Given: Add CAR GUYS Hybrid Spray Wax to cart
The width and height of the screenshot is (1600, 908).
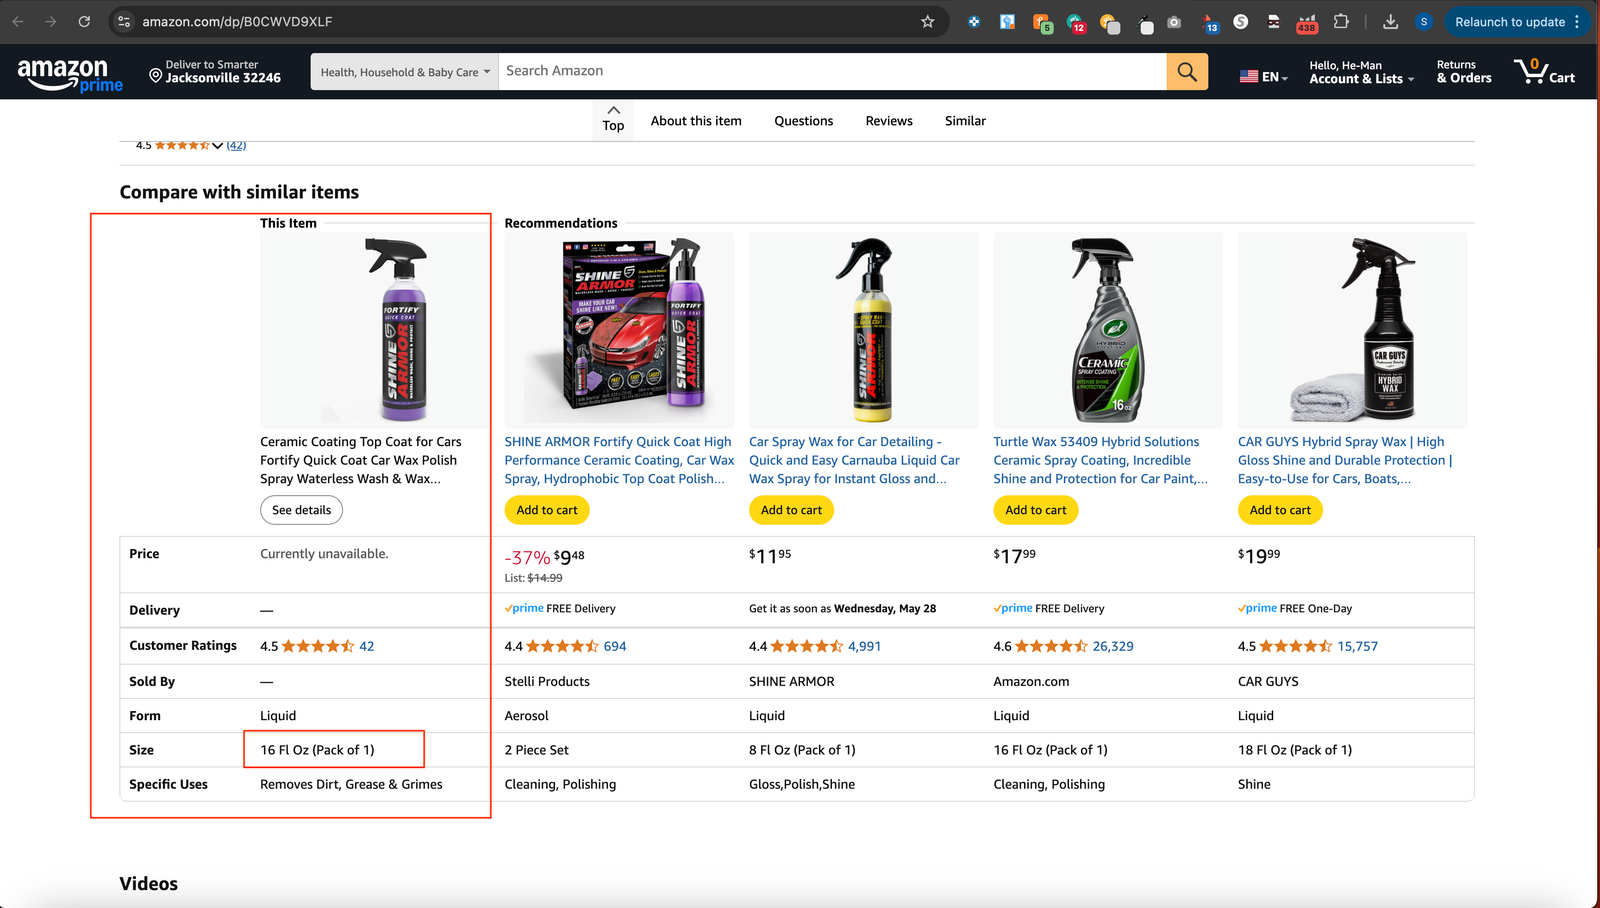Looking at the screenshot, I should tap(1280, 510).
